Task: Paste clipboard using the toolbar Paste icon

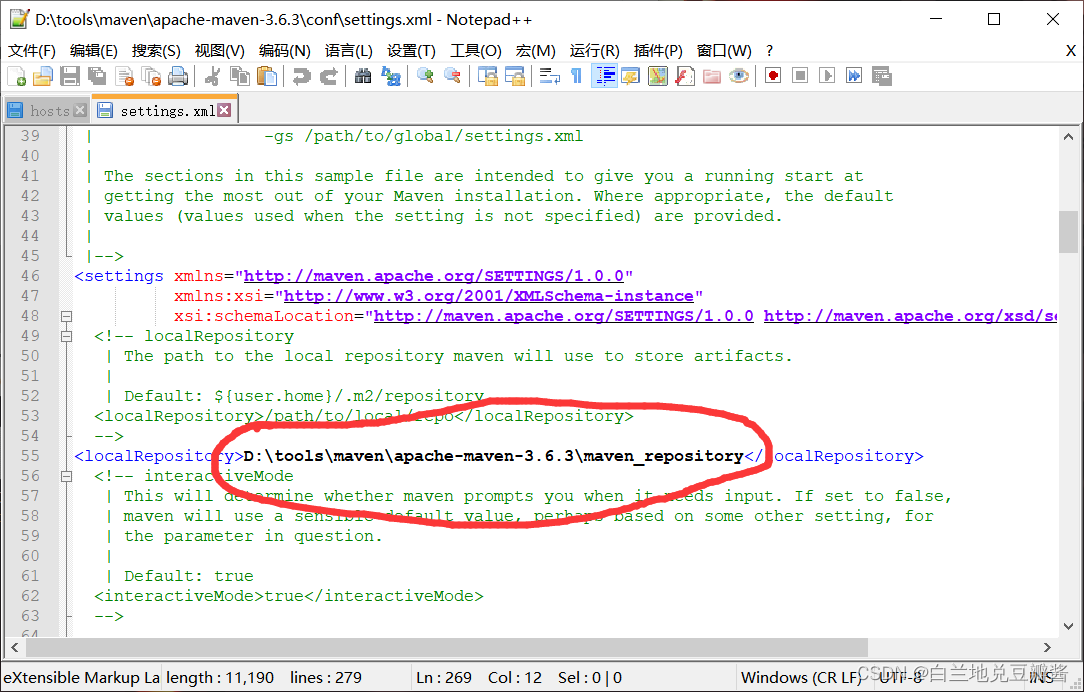Action: pyautogui.click(x=267, y=76)
